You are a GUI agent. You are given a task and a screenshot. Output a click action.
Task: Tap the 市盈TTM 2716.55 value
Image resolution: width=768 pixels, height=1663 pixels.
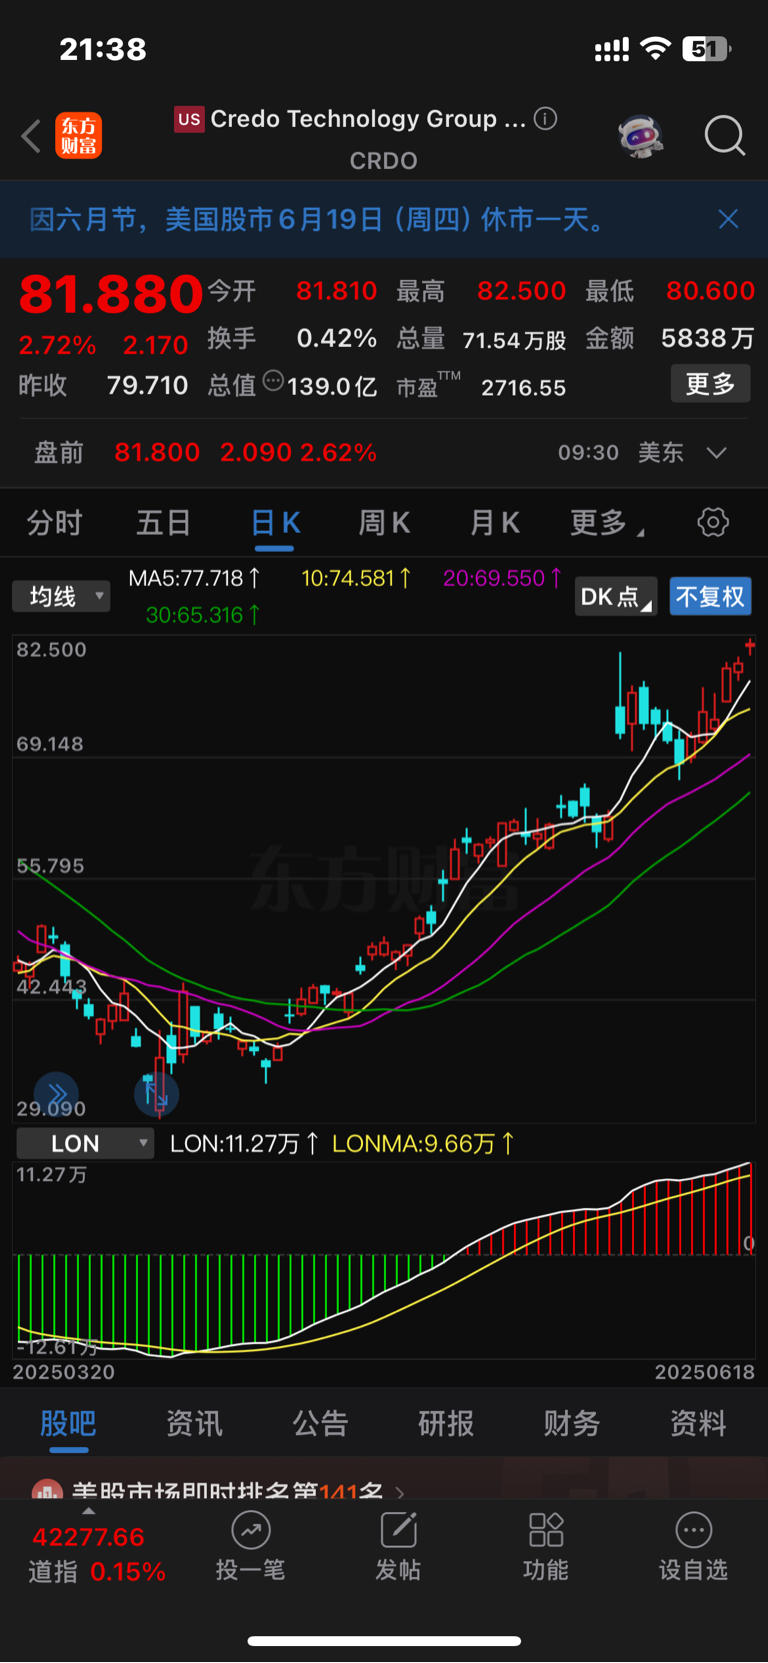[523, 387]
